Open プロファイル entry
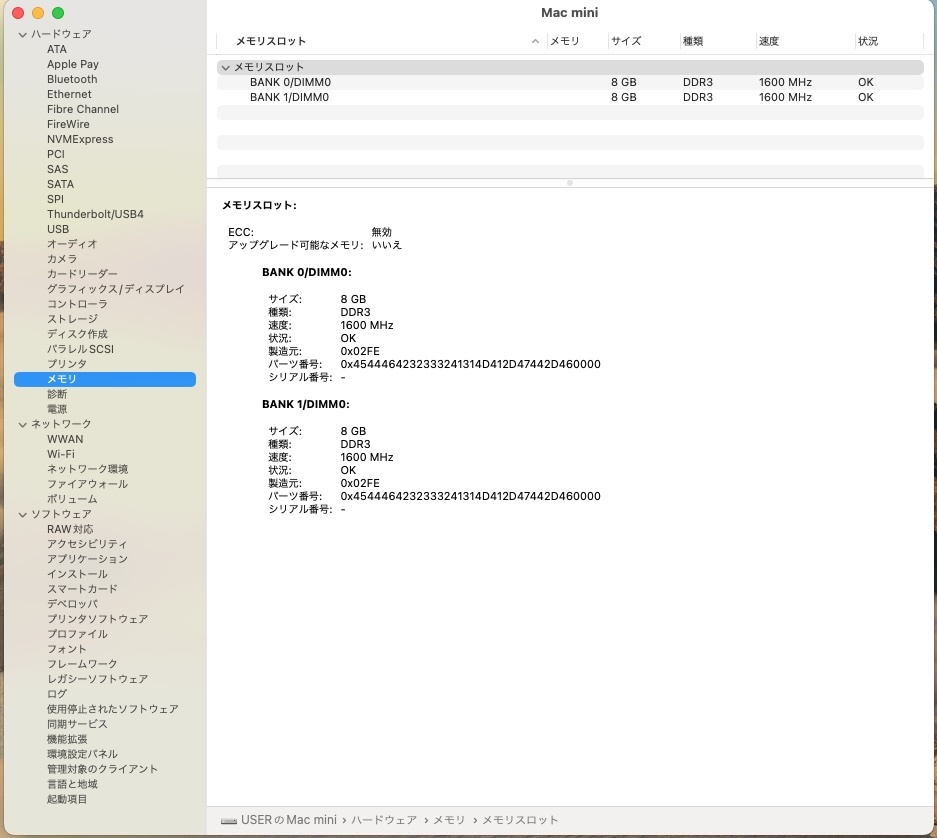This screenshot has height=838, width=937. coord(77,634)
